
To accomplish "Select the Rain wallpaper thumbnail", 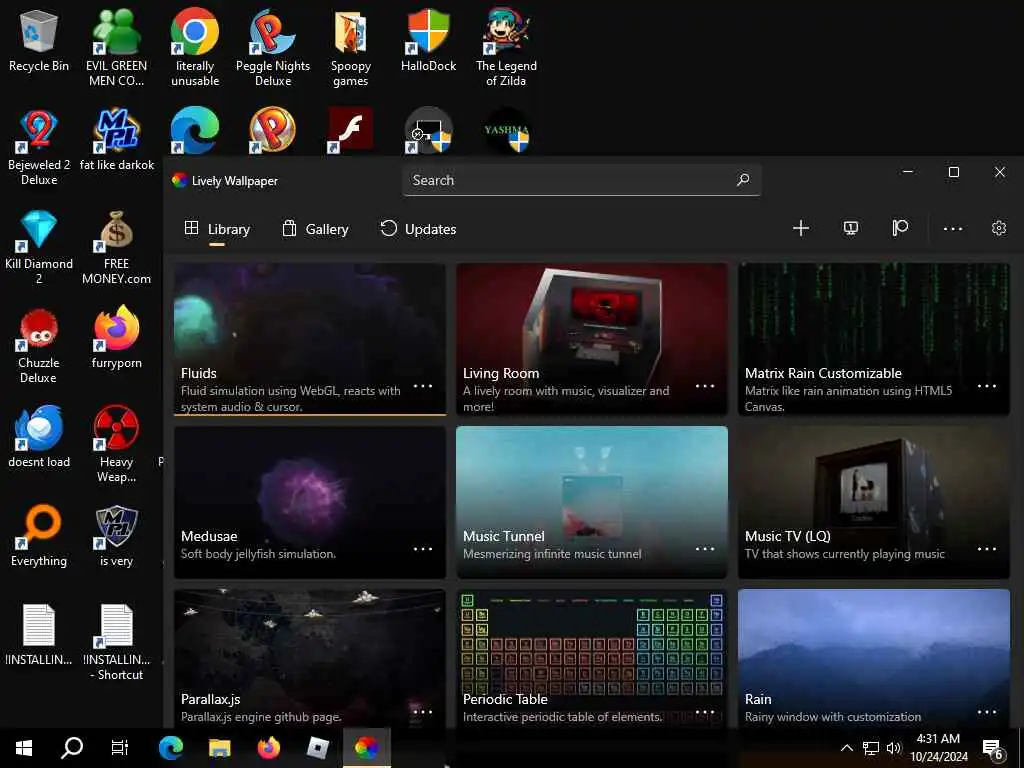I will [x=874, y=658].
